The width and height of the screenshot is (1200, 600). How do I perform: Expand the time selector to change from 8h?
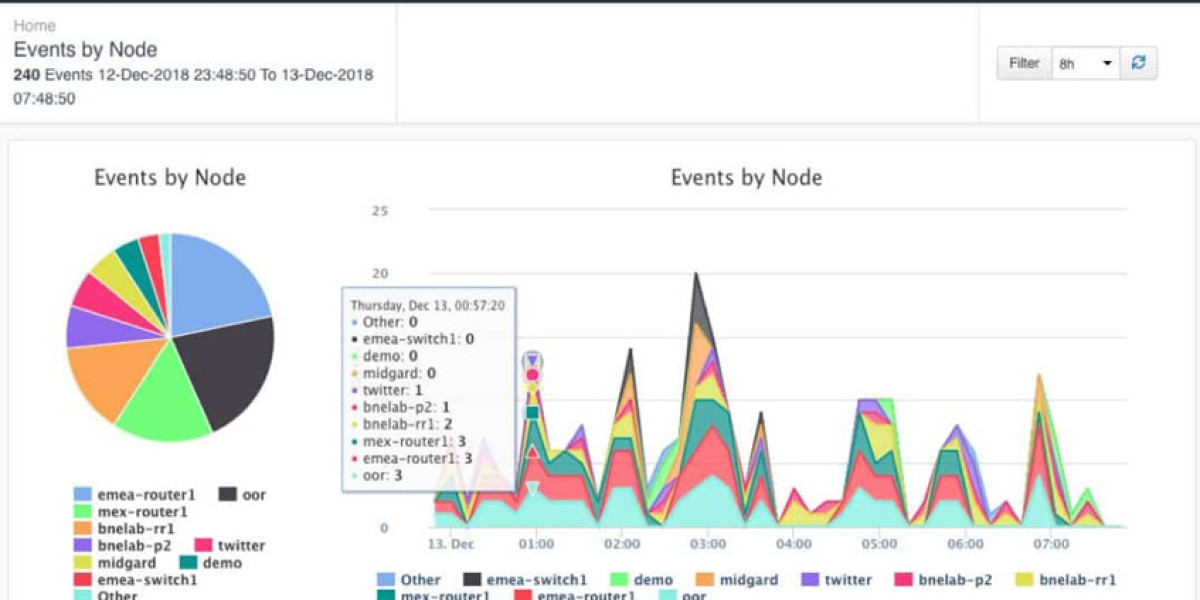[1085, 62]
